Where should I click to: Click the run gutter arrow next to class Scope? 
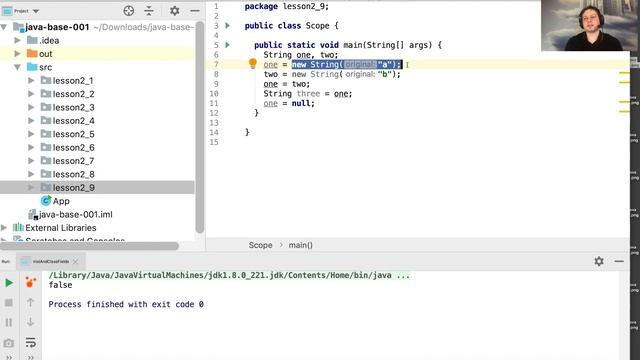228,26
